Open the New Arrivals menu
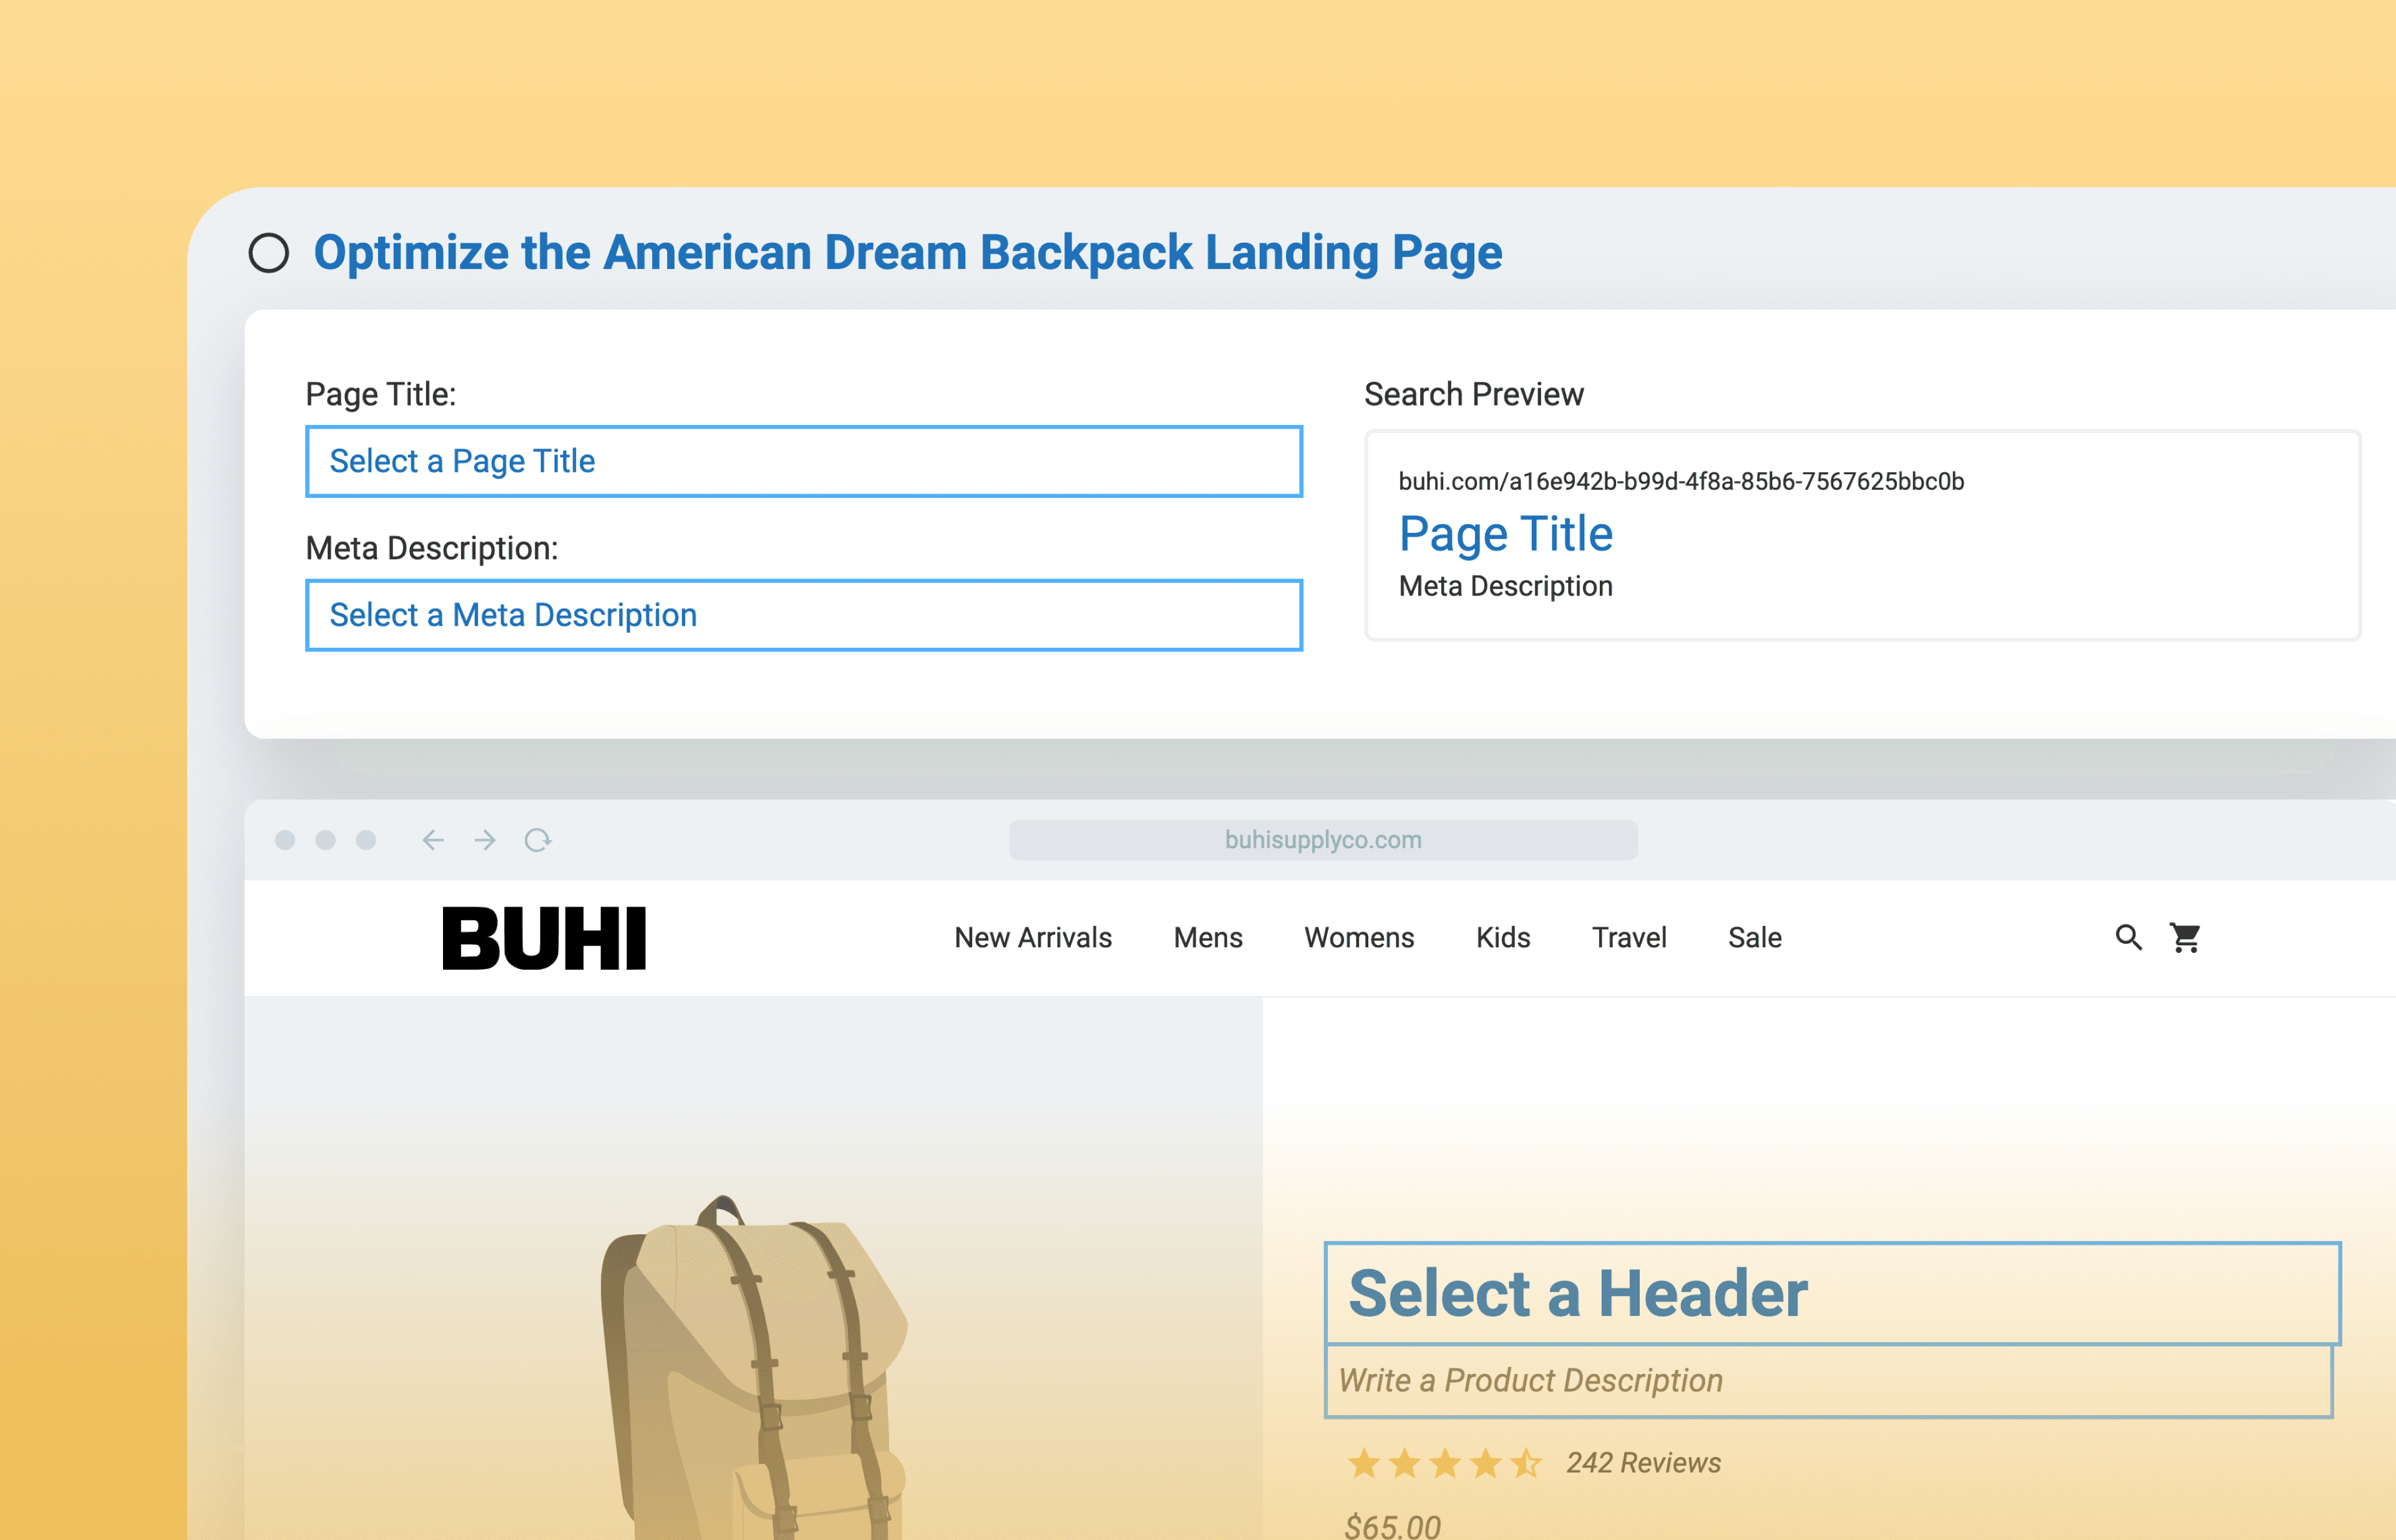 tap(1032, 938)
